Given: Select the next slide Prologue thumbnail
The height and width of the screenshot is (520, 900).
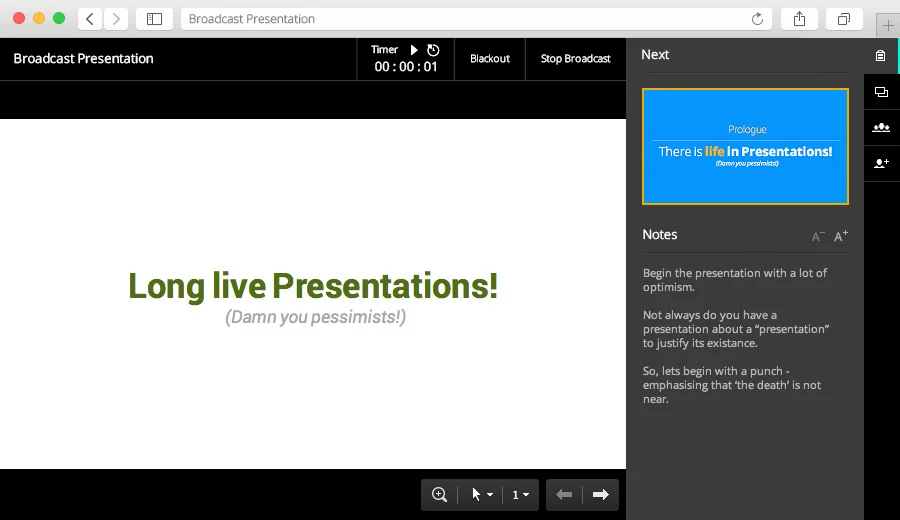Looking at the screenshot, I should [x=745, y=146].
